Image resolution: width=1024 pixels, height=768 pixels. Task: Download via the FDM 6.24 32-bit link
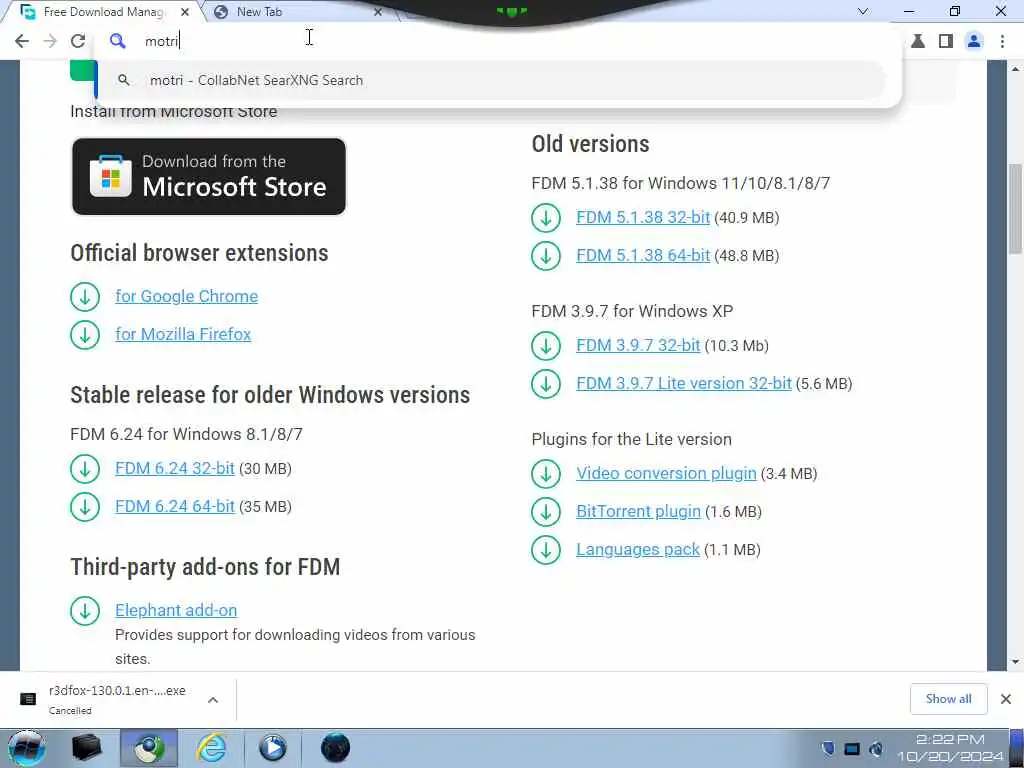(x=175, y=468)
